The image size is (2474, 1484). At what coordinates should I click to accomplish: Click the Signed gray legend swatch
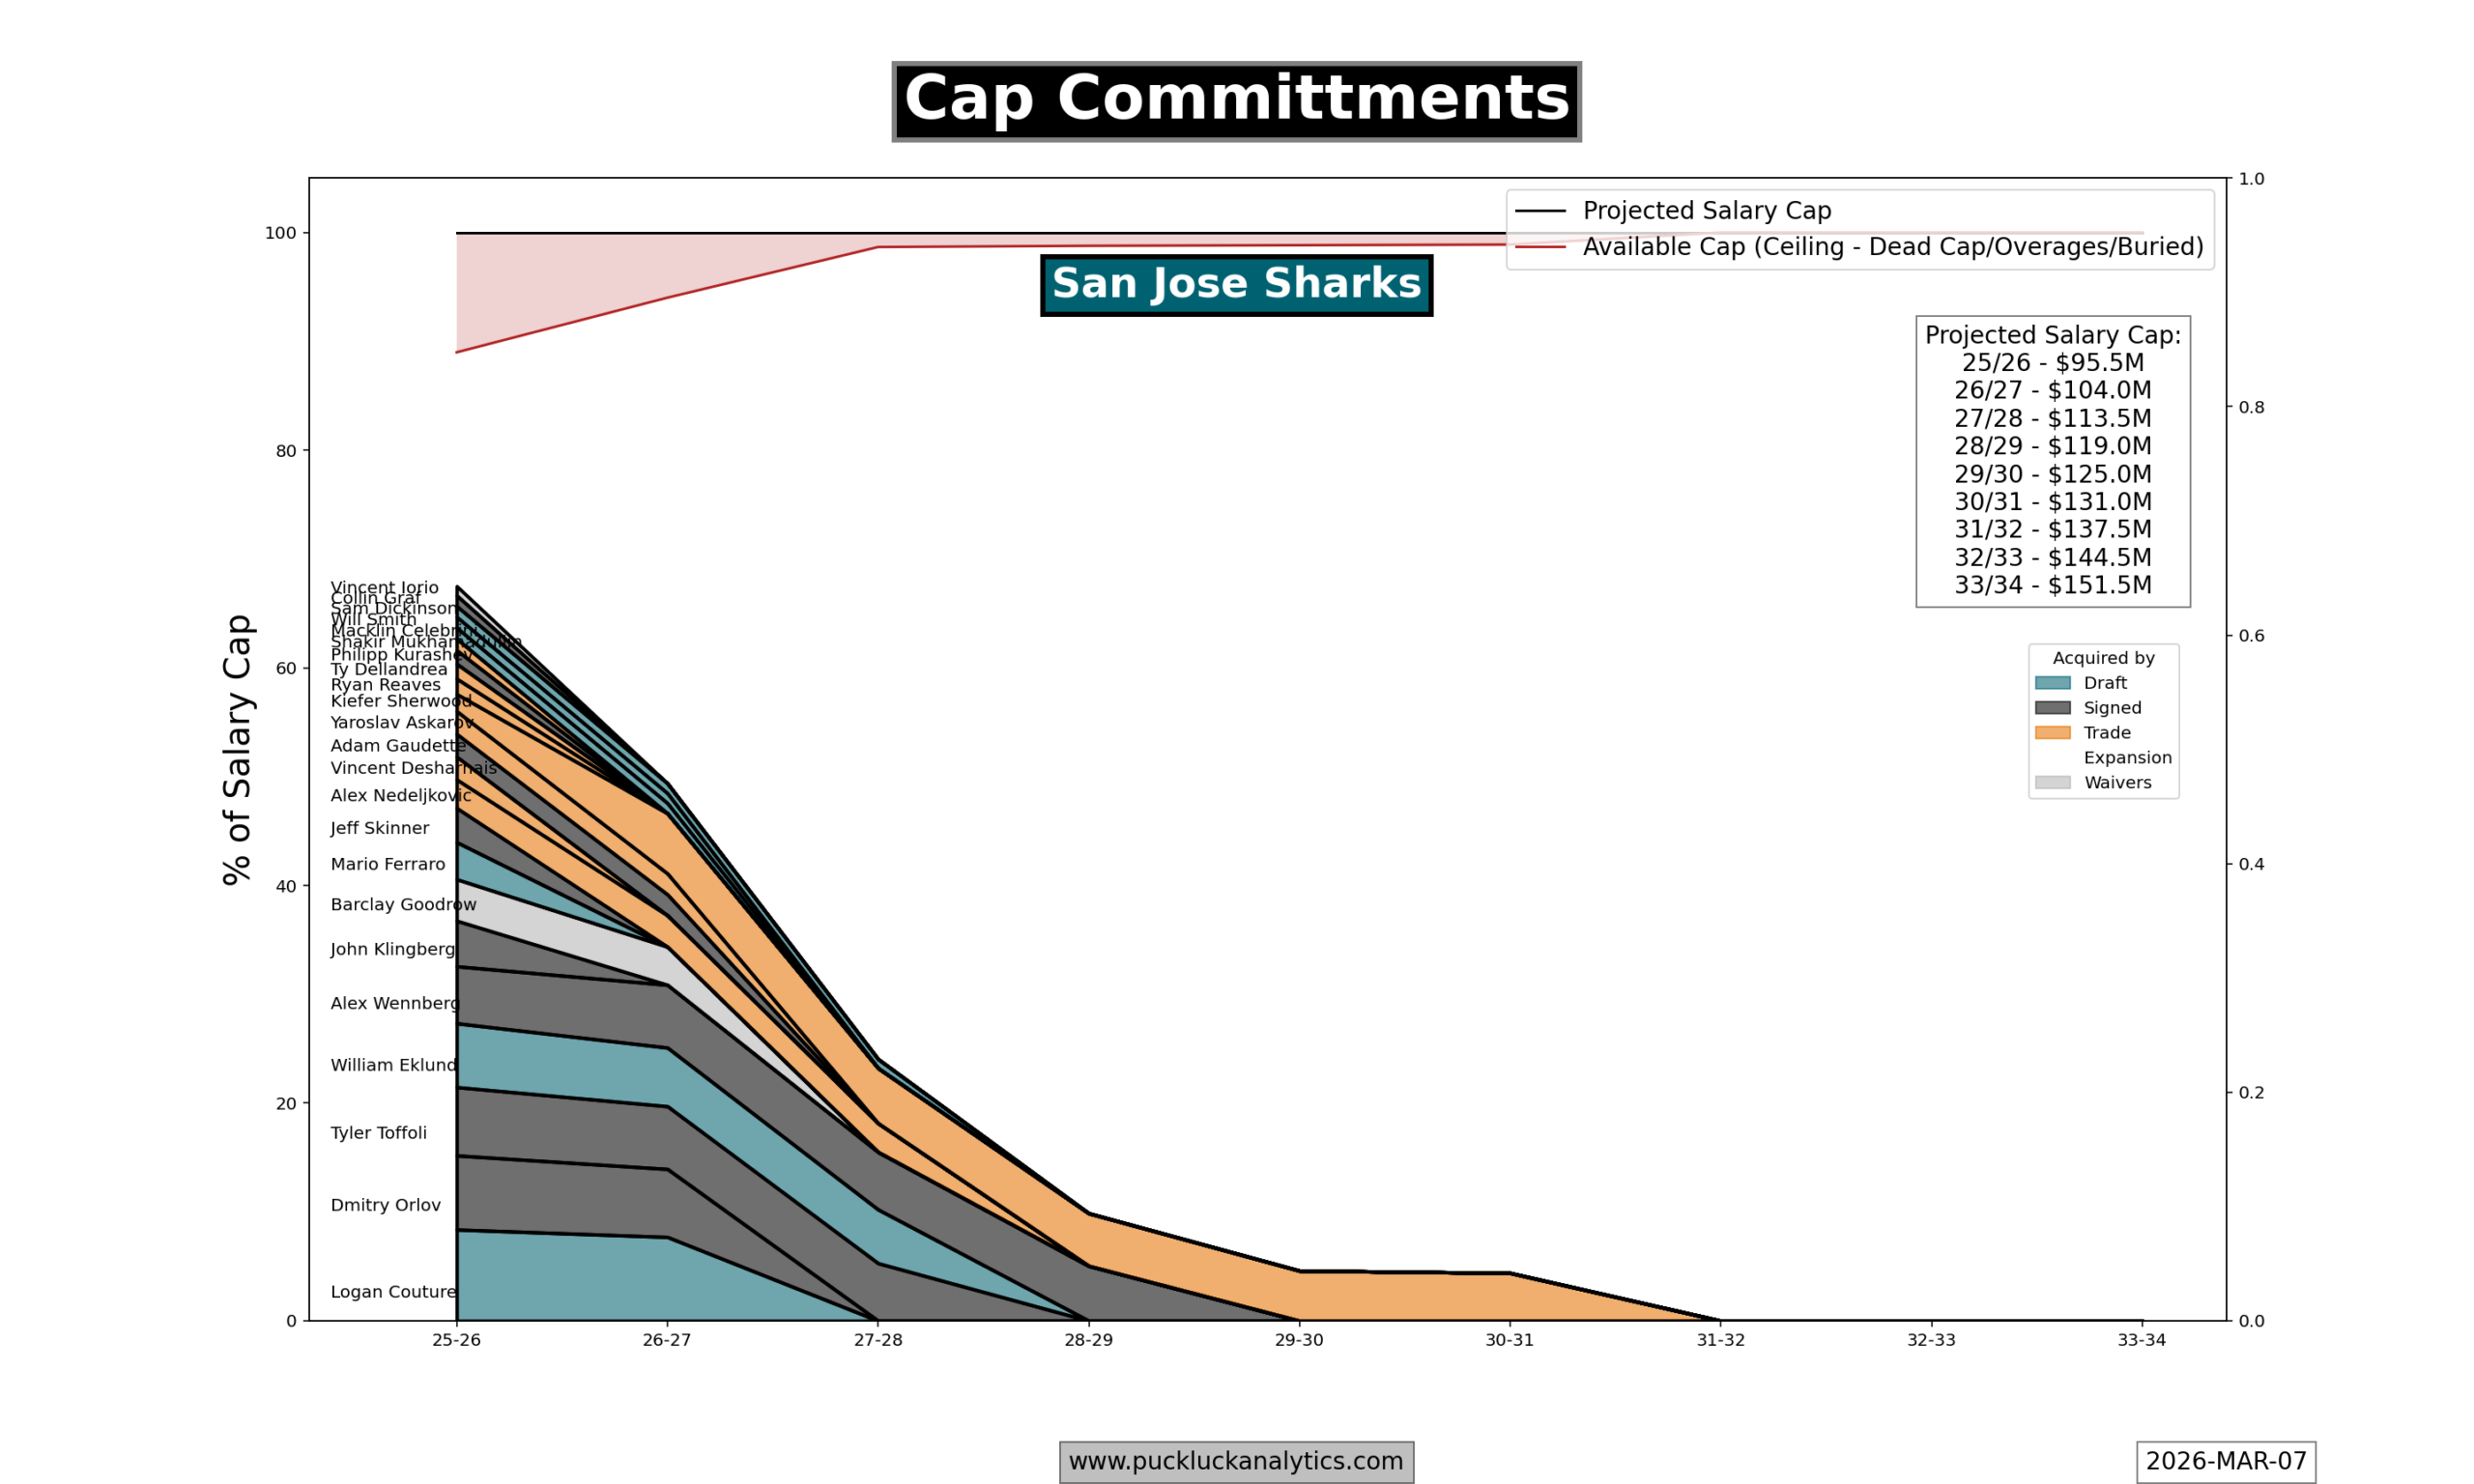coord(2052,708)
